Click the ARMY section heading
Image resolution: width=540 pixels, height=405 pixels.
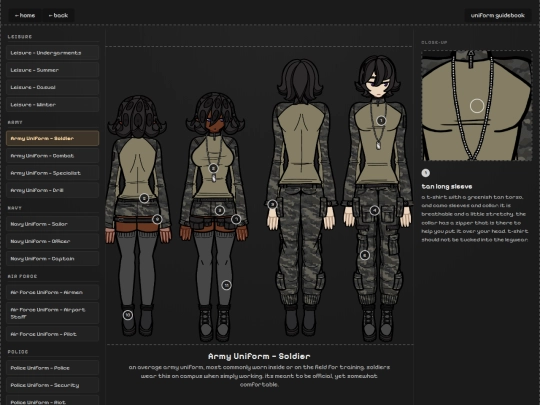click(x=15, y=122)
